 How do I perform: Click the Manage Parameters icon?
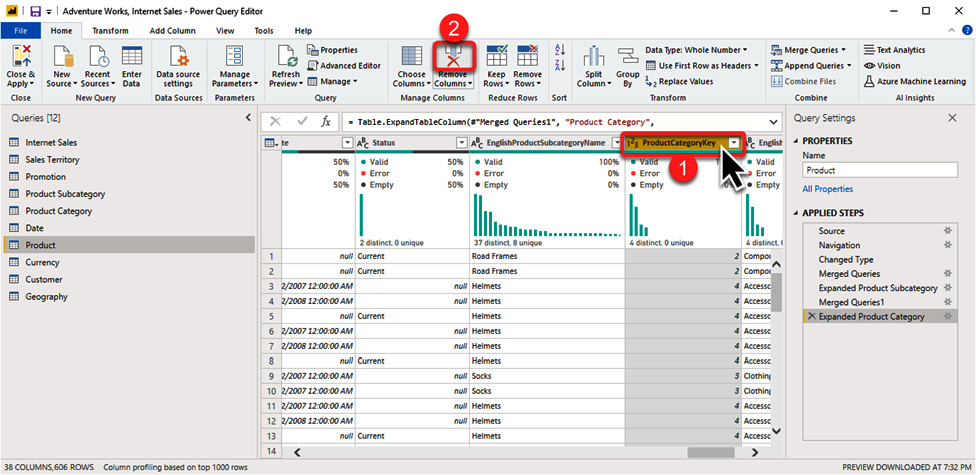coord(235,57)
